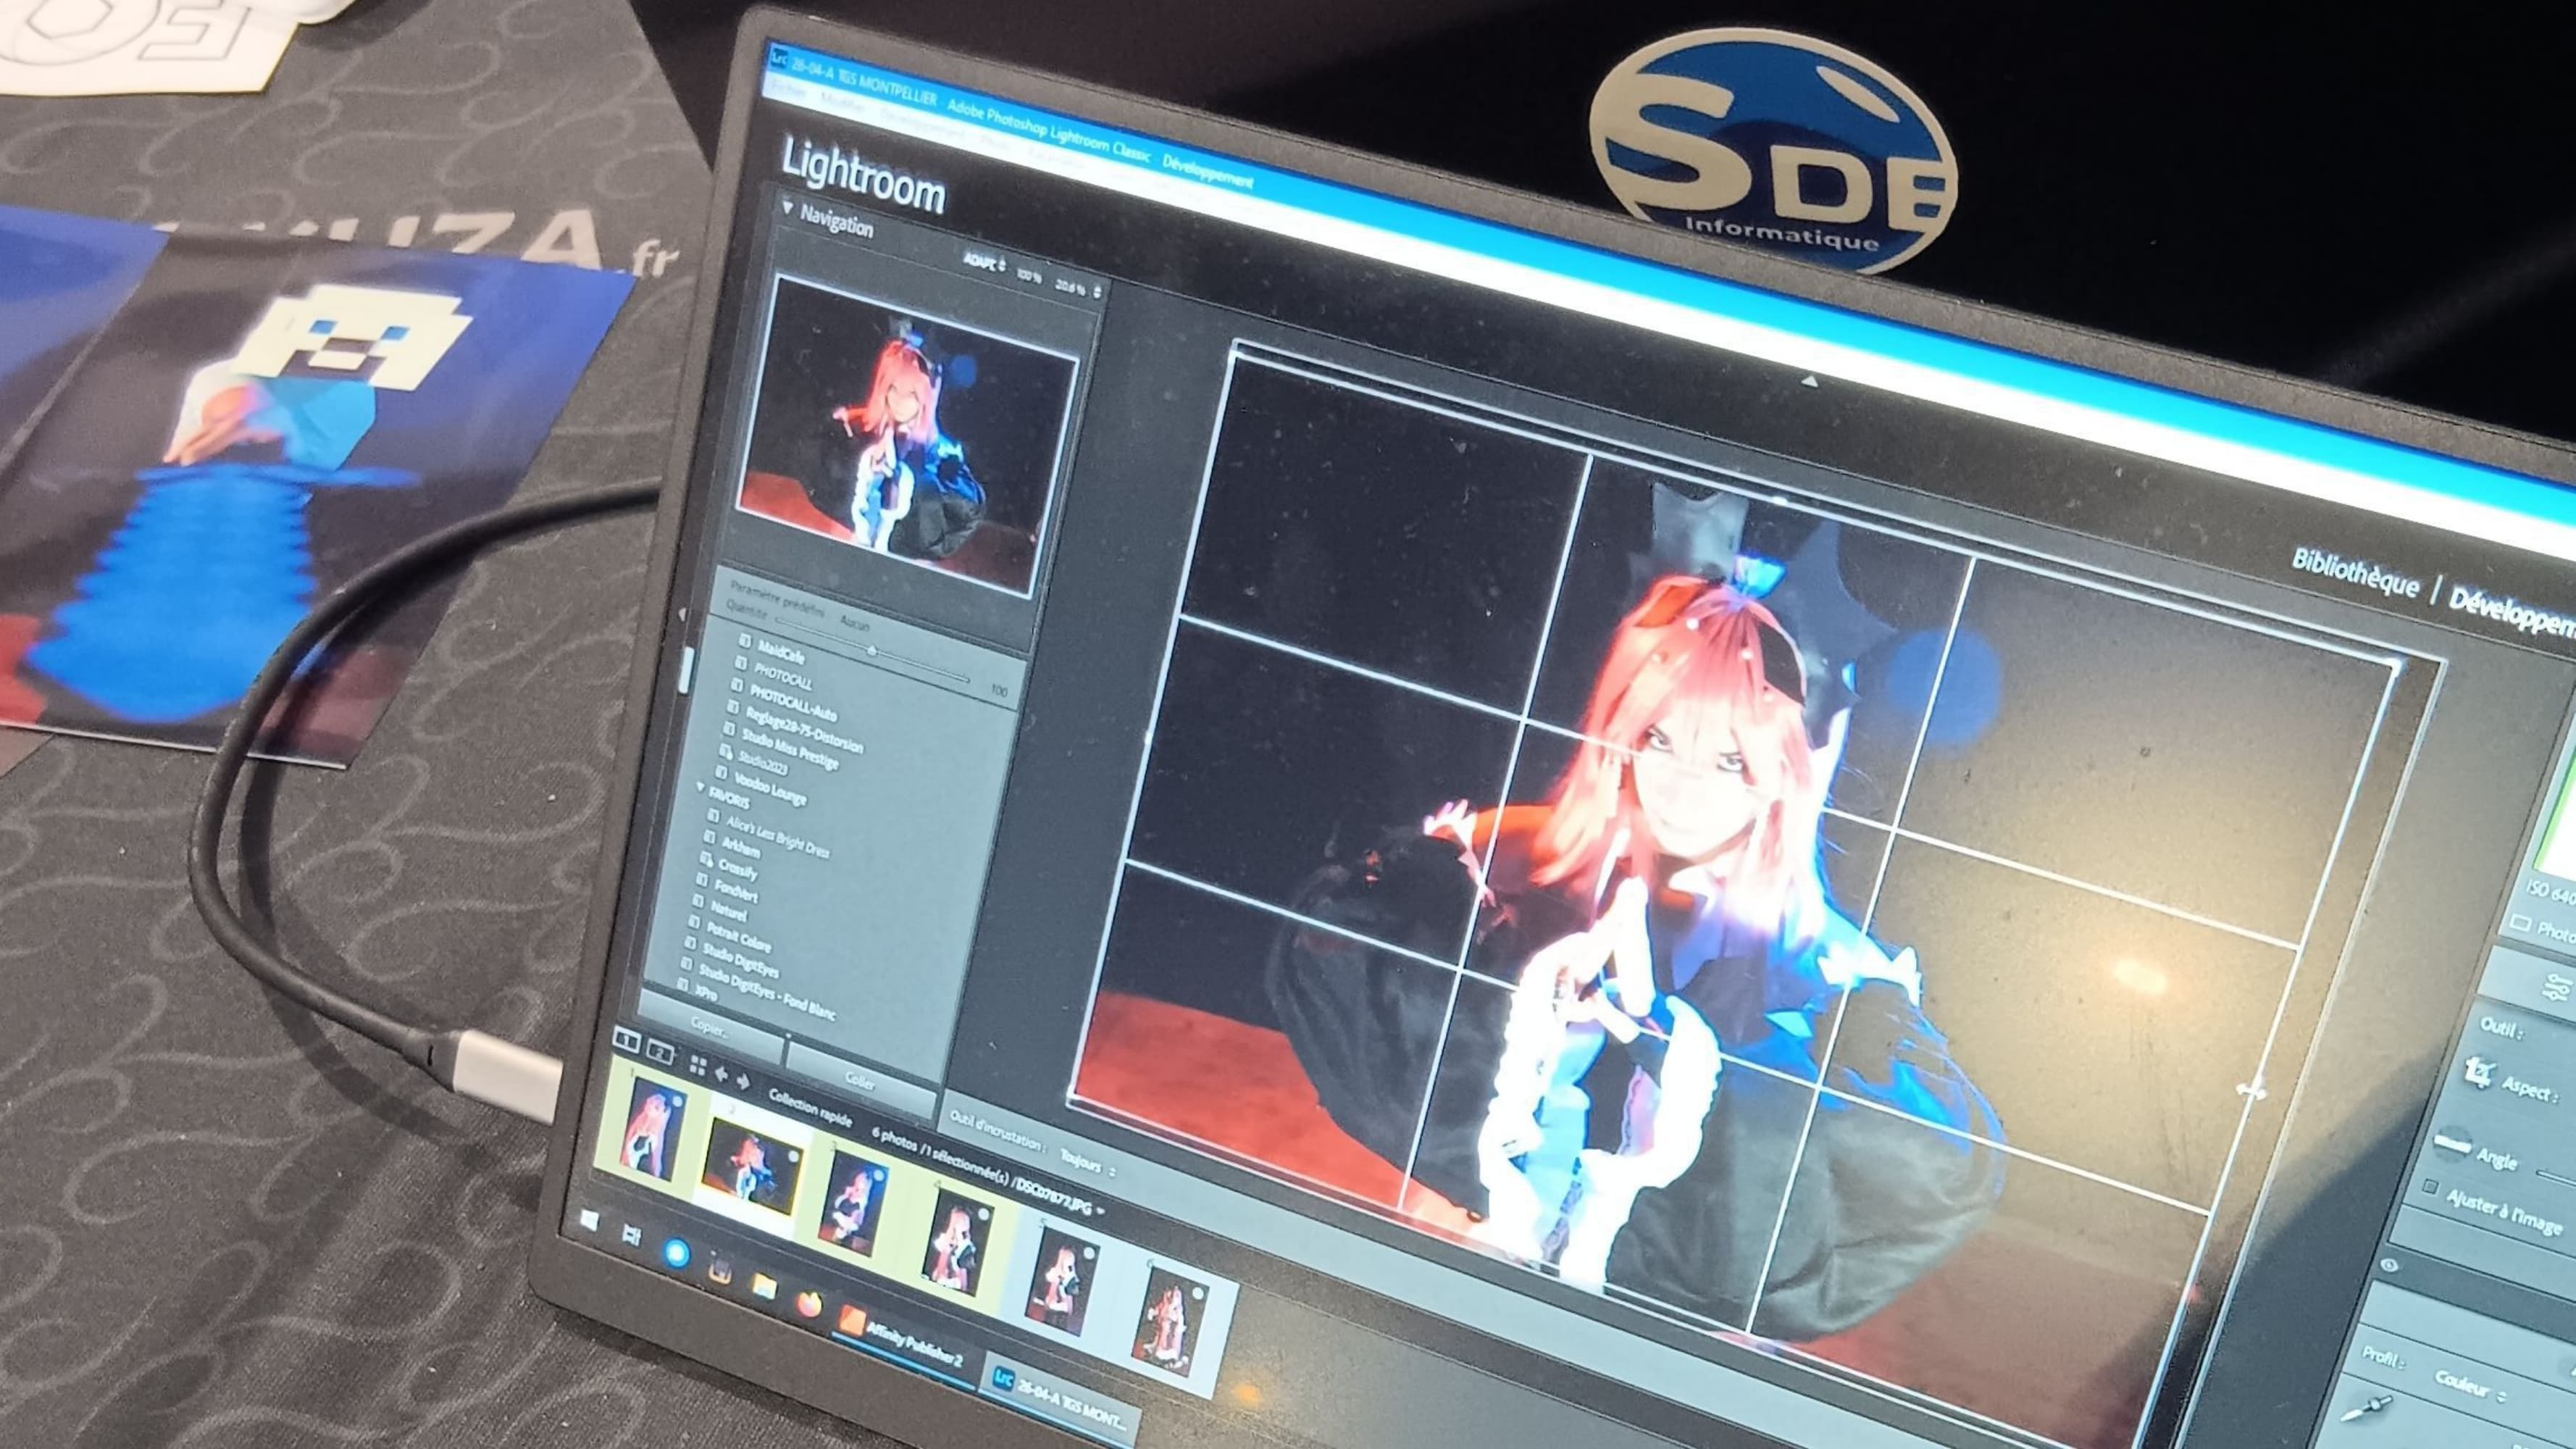
Task: Select 100 % zoom in Navigation
Action: click(1028, 275)
